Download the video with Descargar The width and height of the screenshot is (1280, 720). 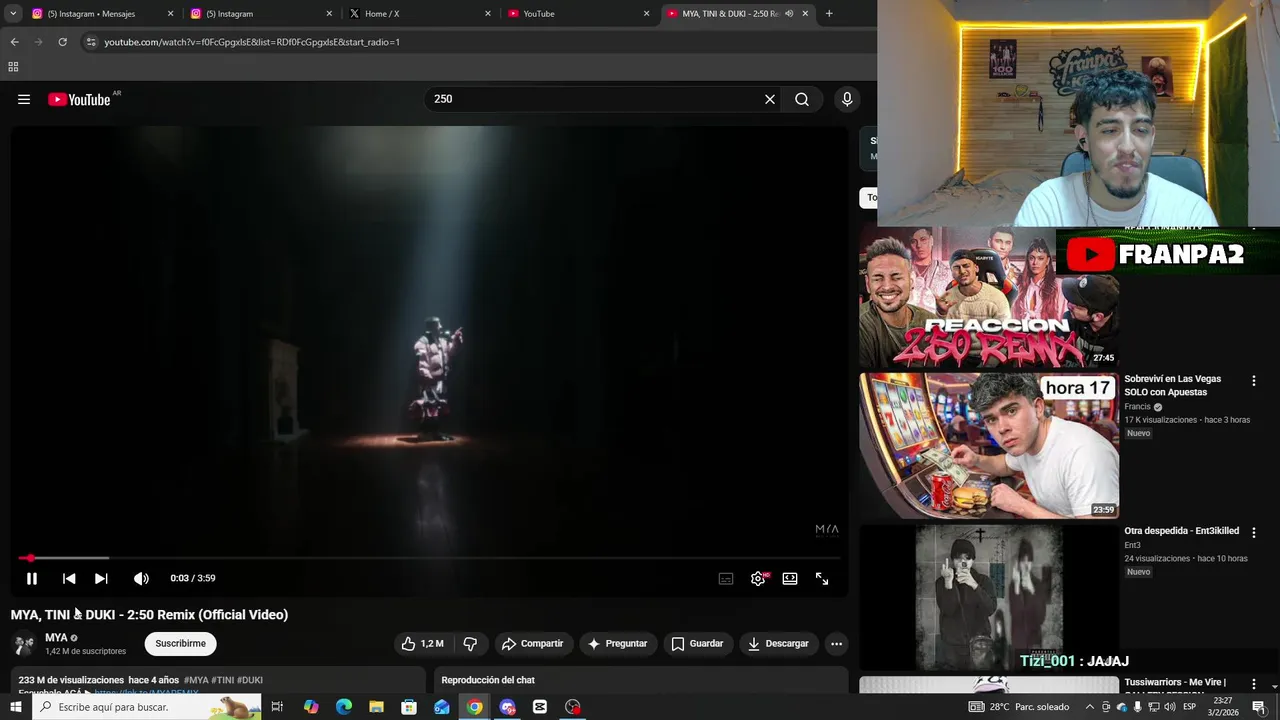(778, 644)
